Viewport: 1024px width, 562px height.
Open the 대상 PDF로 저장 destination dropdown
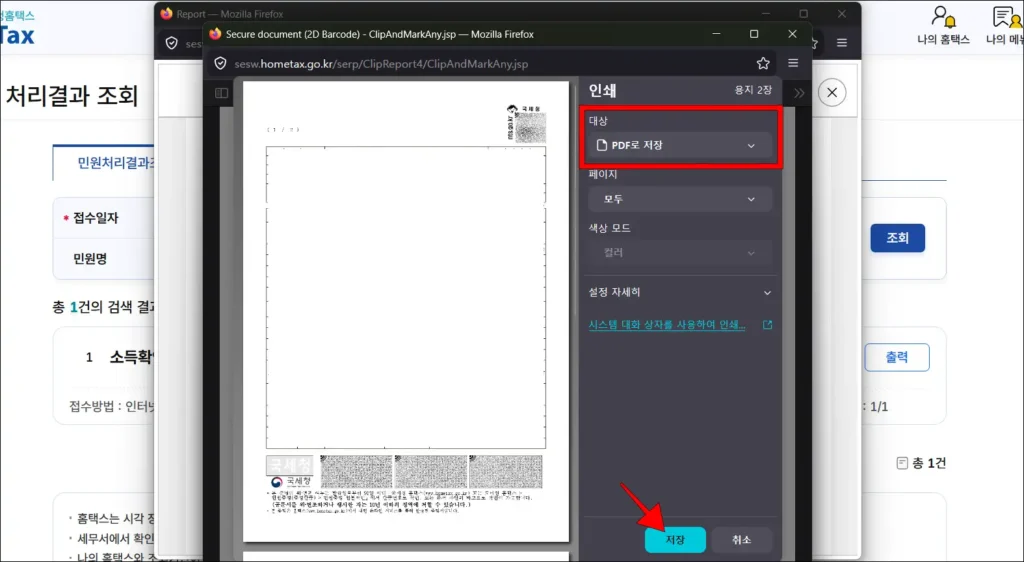pyautogui.click(x=680, y=146)
